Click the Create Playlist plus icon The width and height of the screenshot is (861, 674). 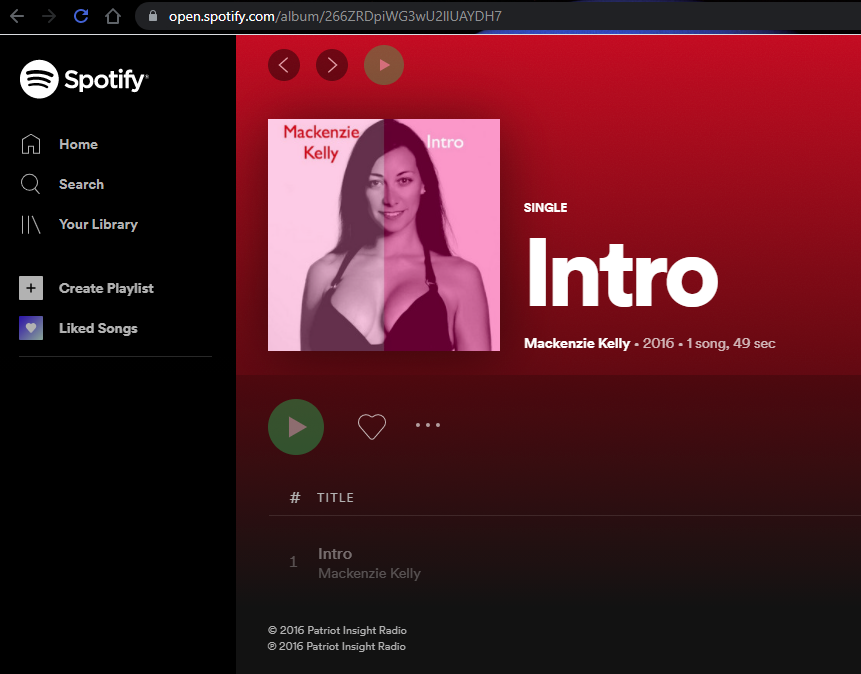click(30, 288)
